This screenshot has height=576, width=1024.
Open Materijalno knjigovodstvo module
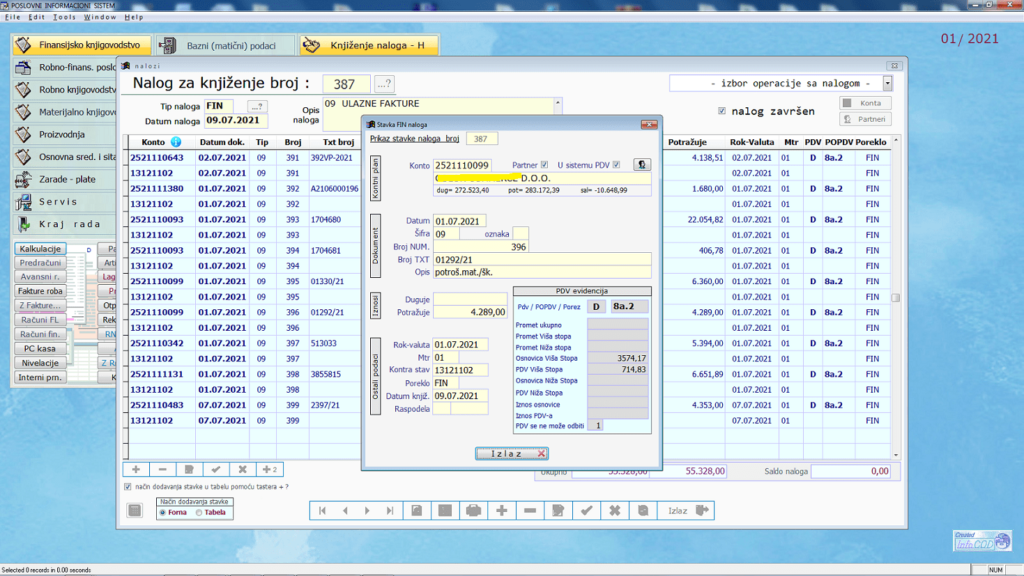pos(65,112)
